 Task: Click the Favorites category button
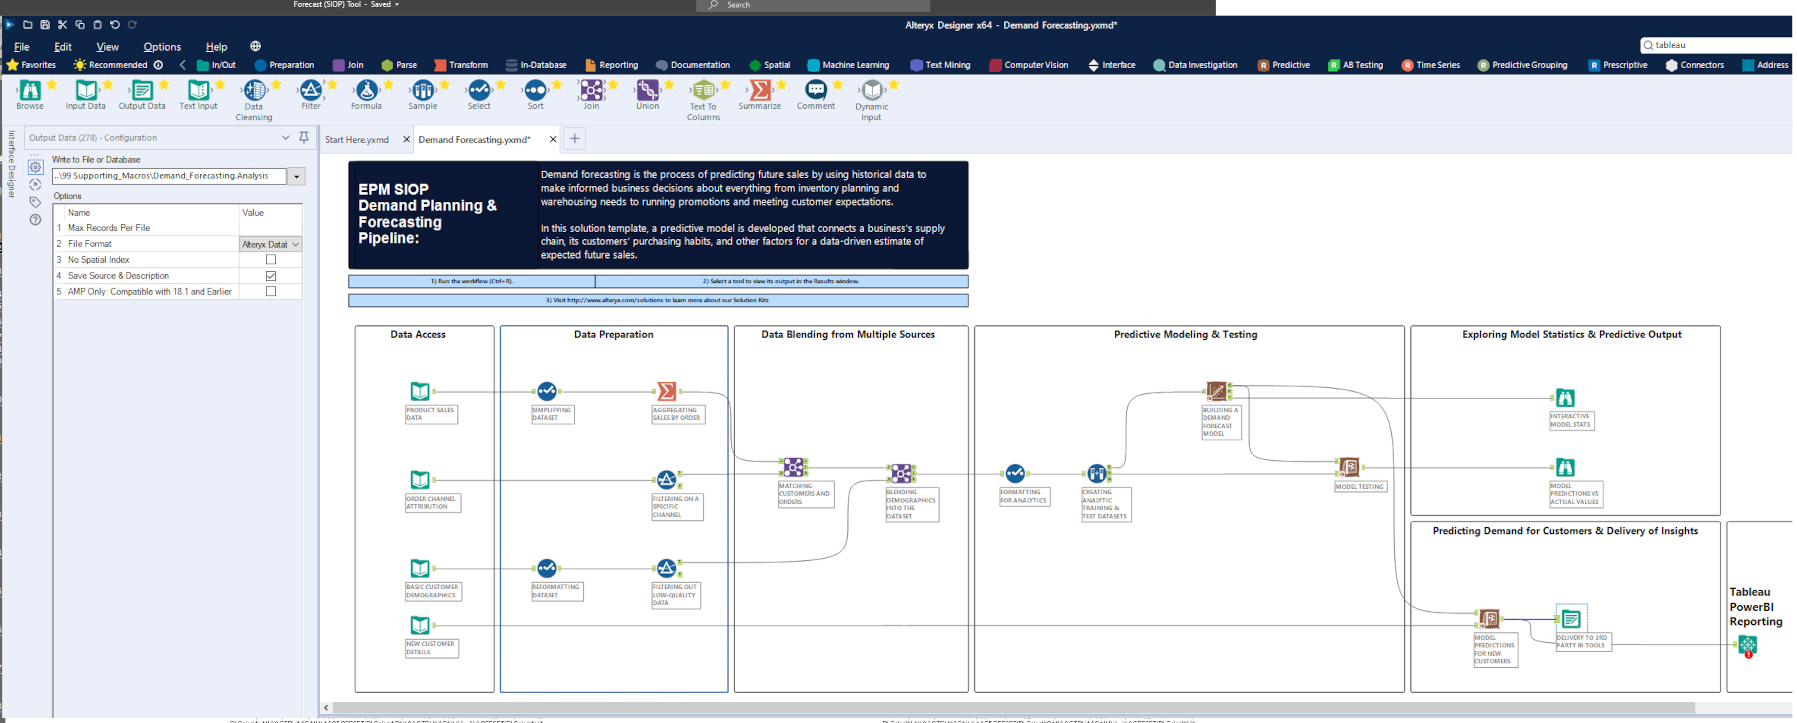point(32,65)
